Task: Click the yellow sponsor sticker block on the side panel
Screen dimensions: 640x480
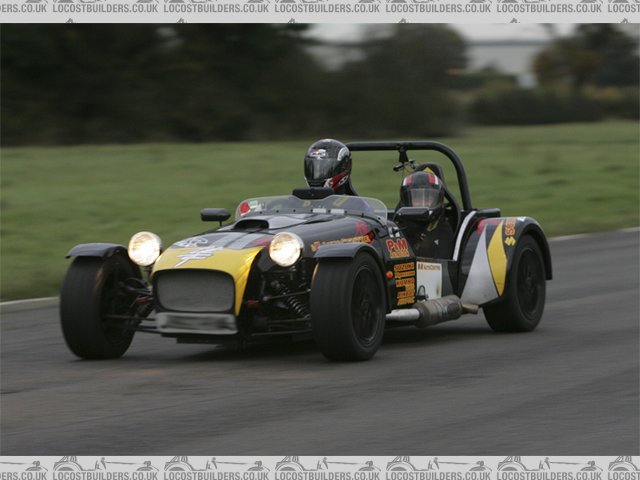Action: [404, 283]
